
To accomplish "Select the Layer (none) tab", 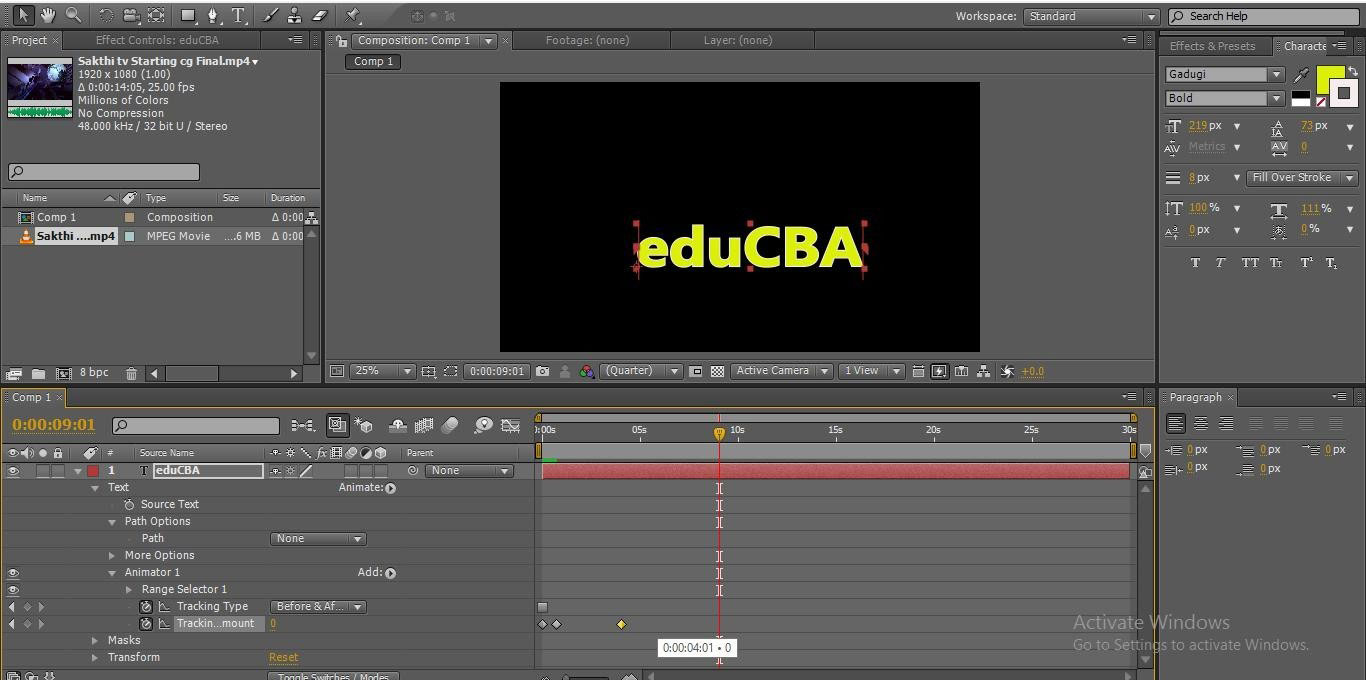I will click(737, 40).
